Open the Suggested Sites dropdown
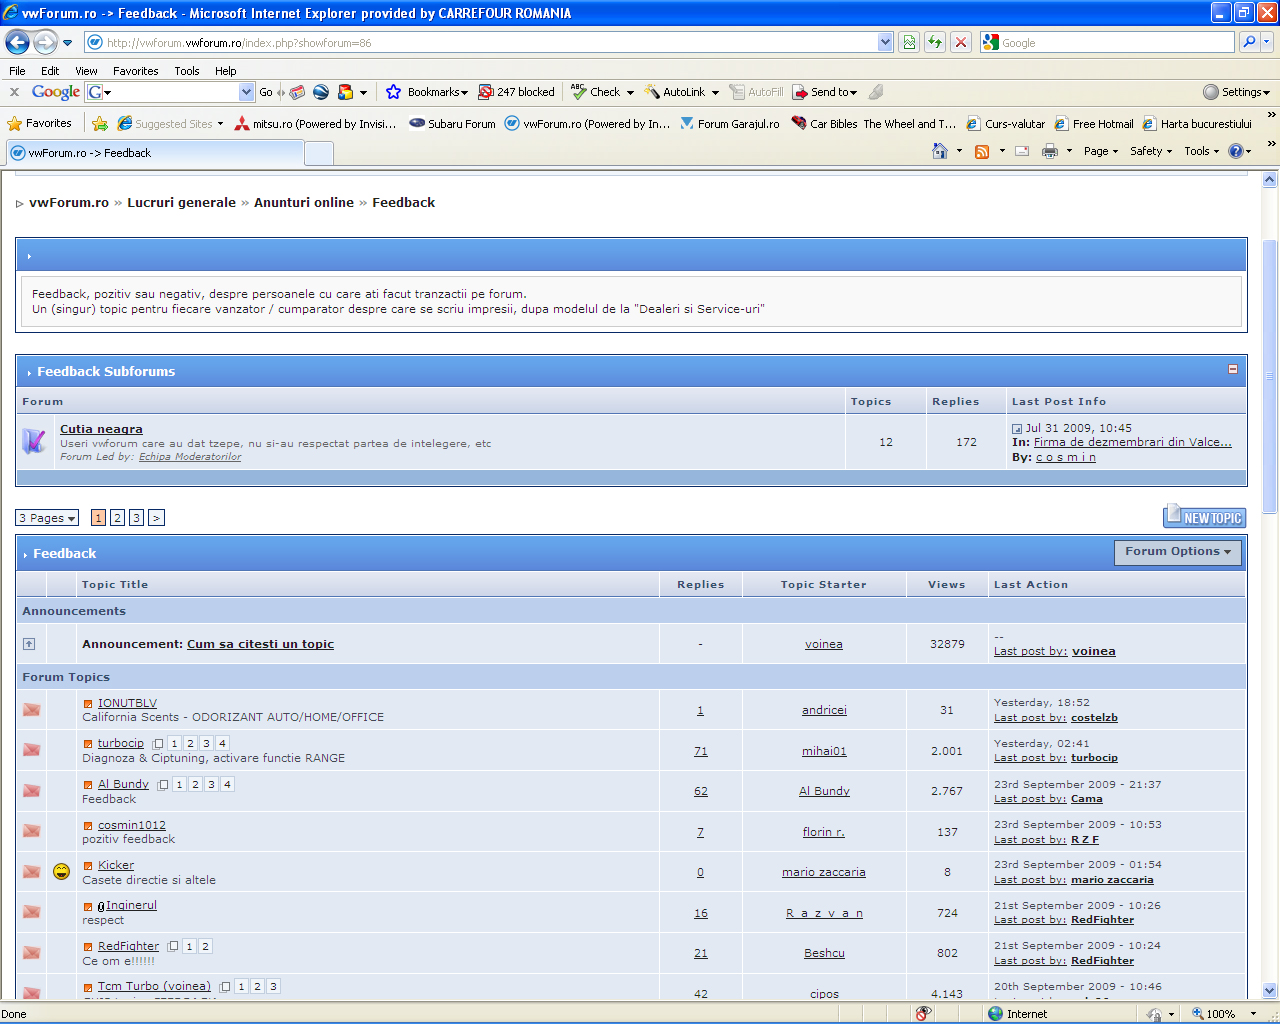The height and width of the screenshot is (1024, 1280). click(x=220, y=124)
